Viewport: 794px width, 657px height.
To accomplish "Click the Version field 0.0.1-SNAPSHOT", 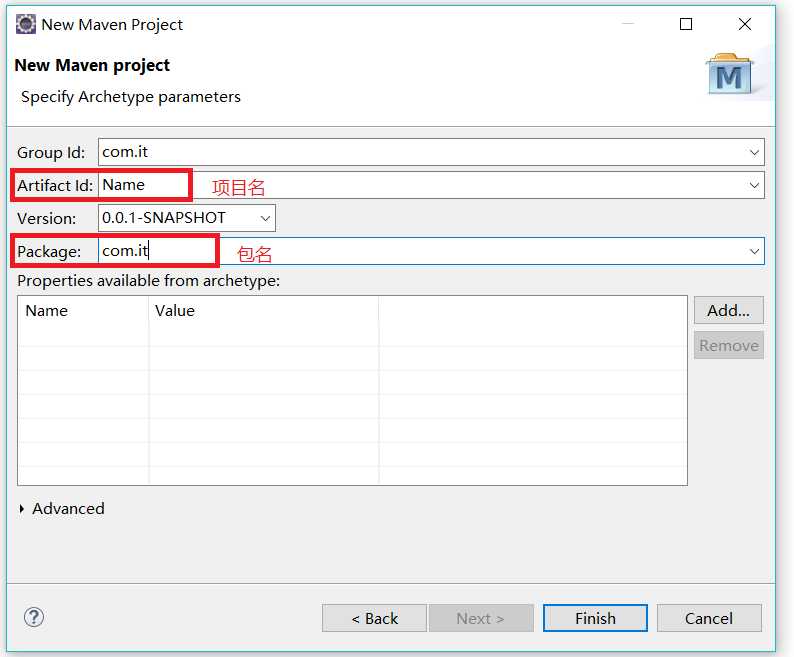I will (x=187, y=218).
